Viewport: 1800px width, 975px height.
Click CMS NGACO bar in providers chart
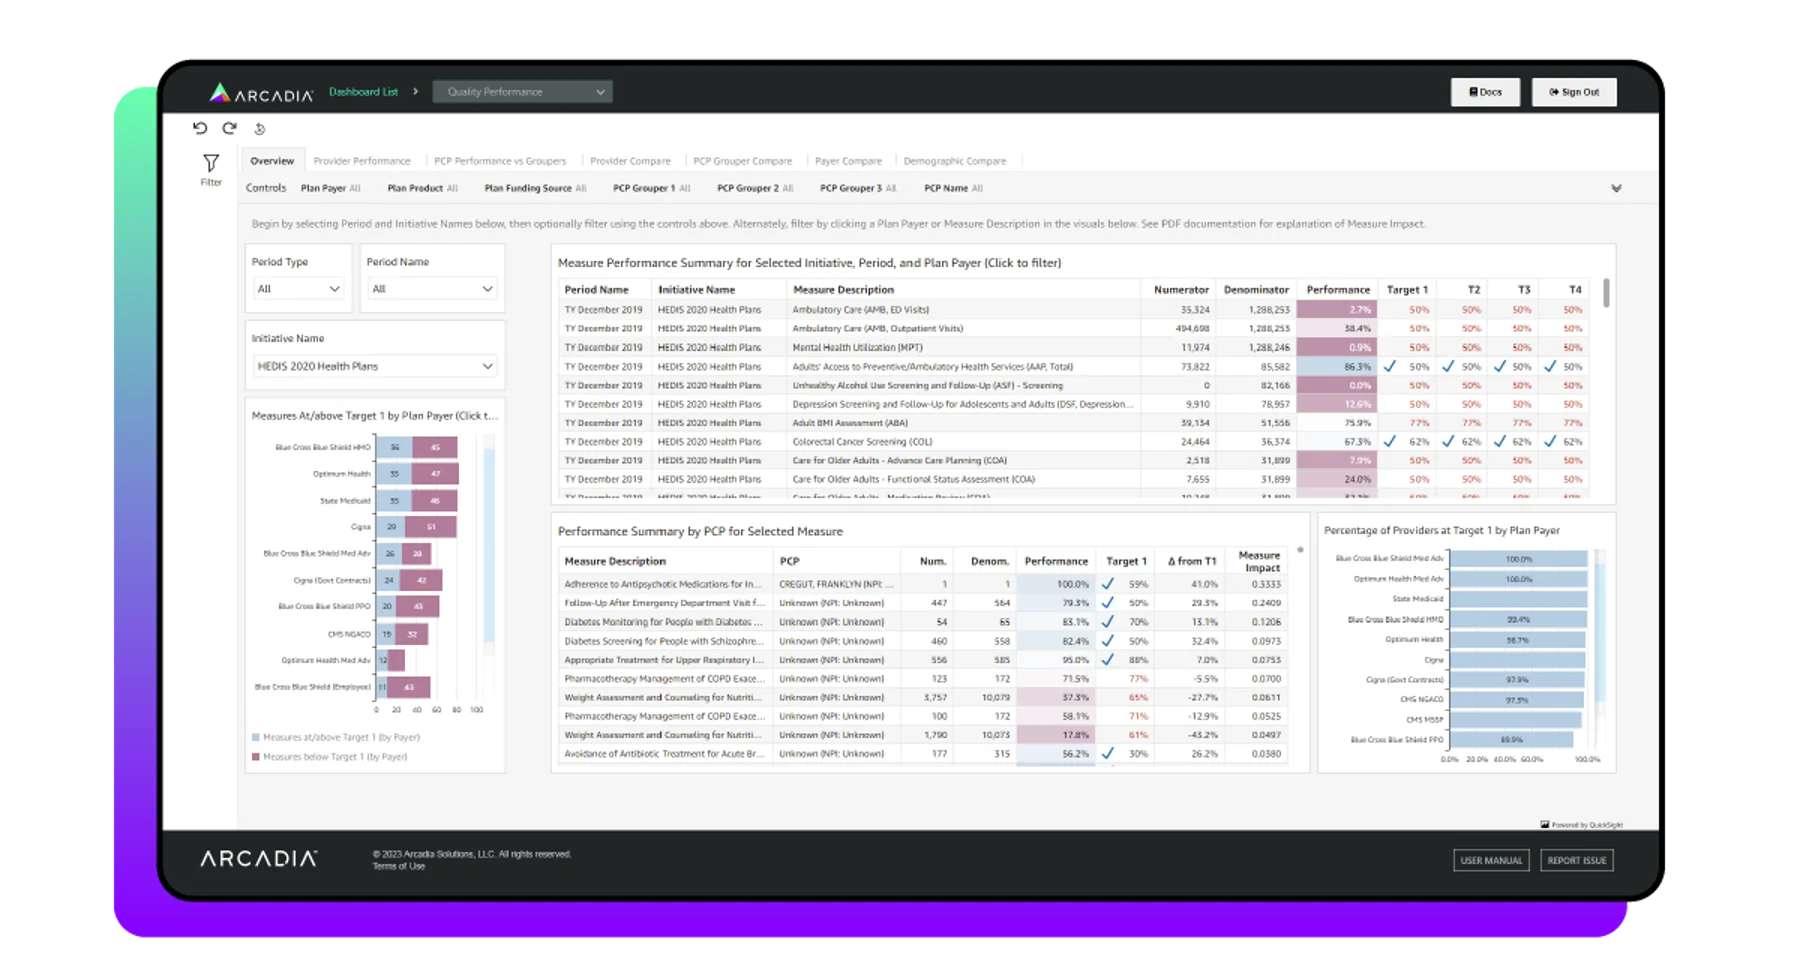click(x=1517, y=700)
